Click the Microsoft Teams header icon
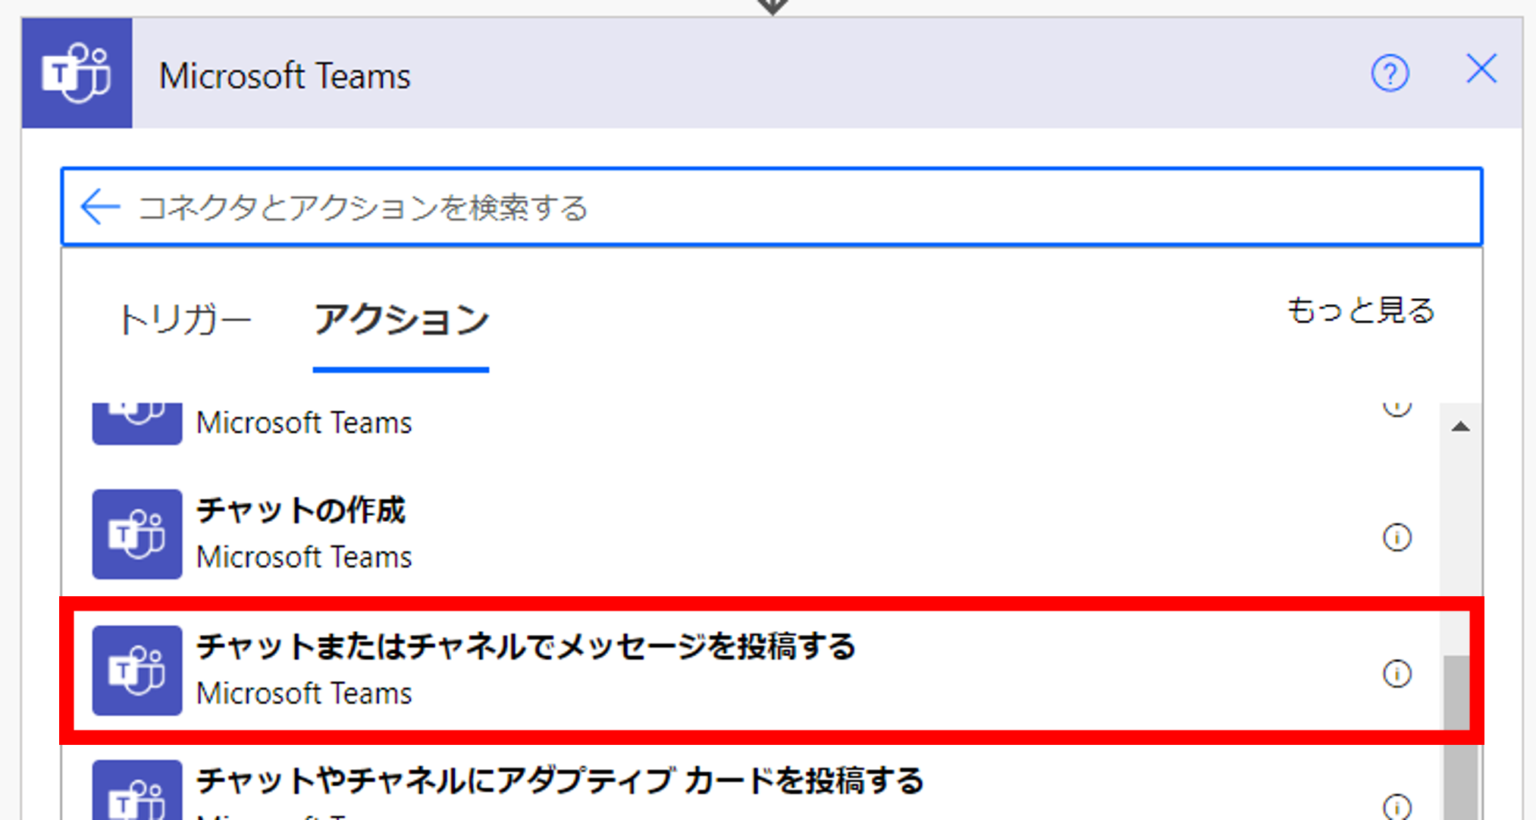The width and height of the screenshot is (1536, 820). (76, 73)
